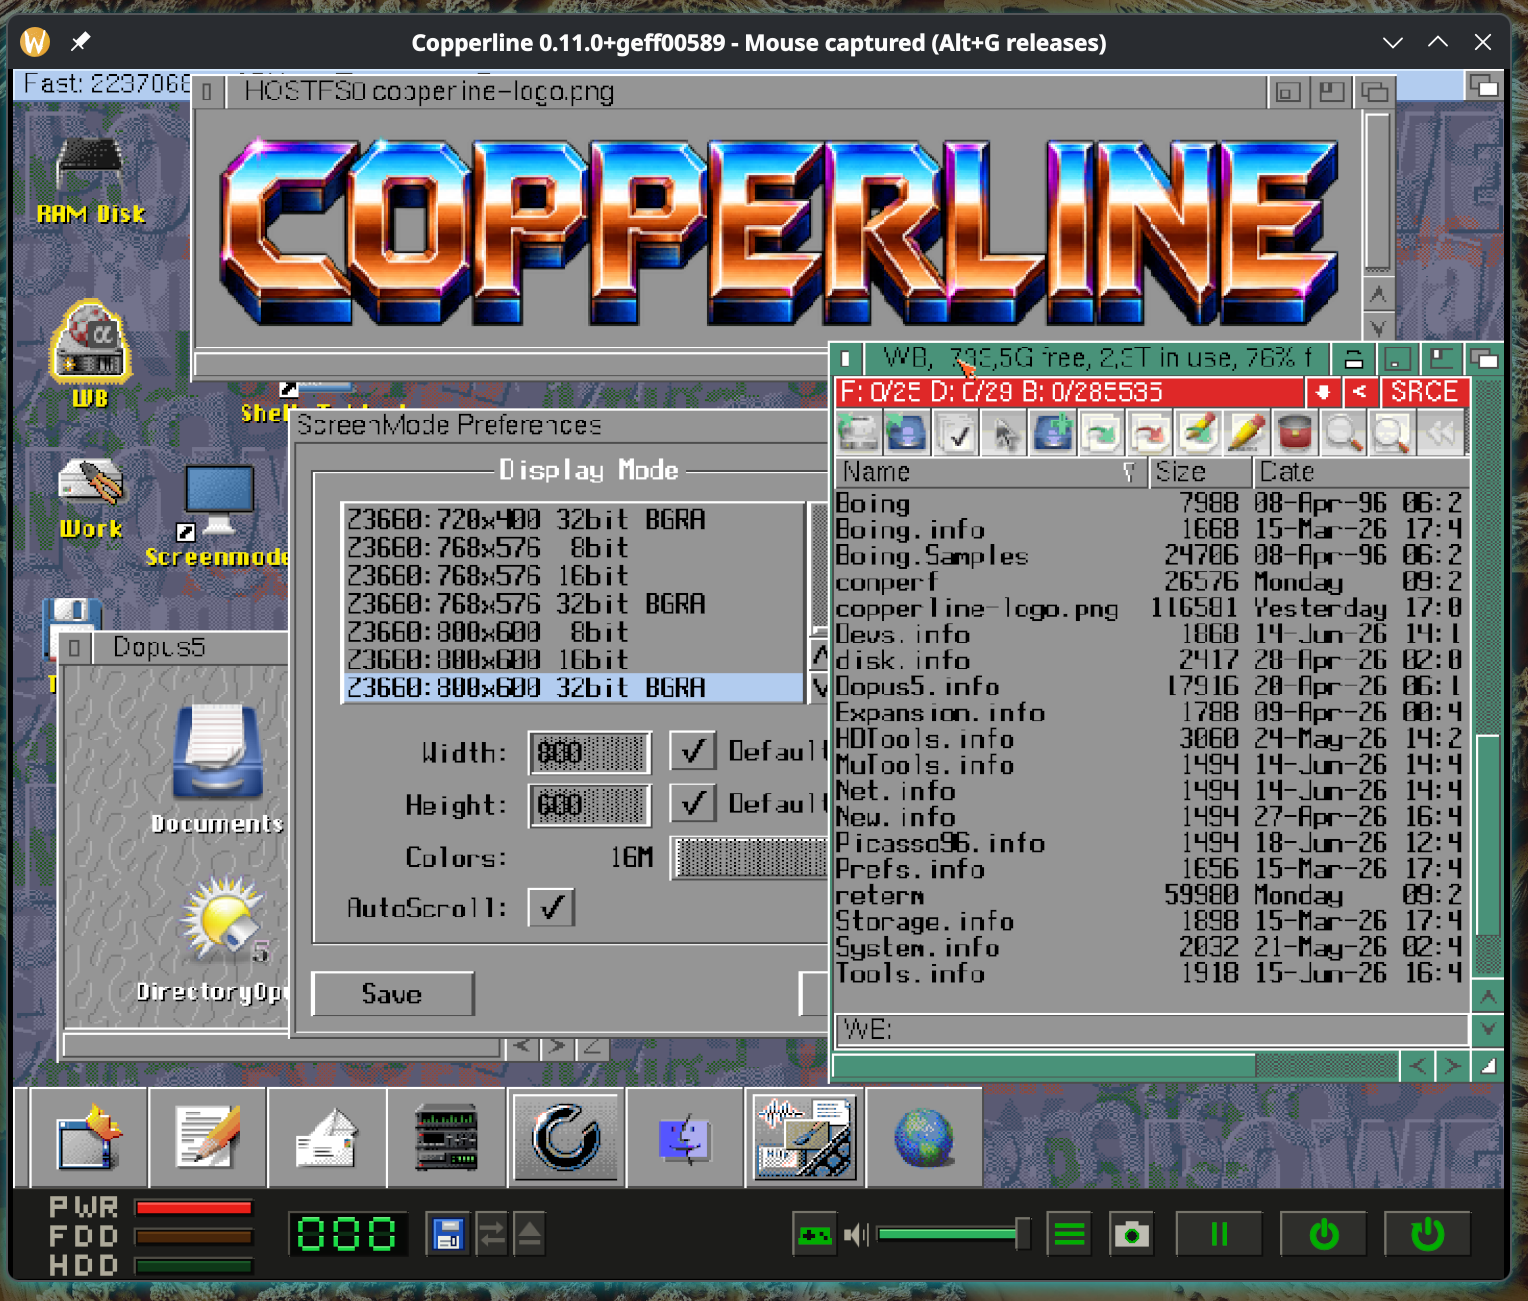This screenshot has width=1528, height=1301.
Task: Select Z3660:800x600 16bit display mode
Action: click(573, 659)
